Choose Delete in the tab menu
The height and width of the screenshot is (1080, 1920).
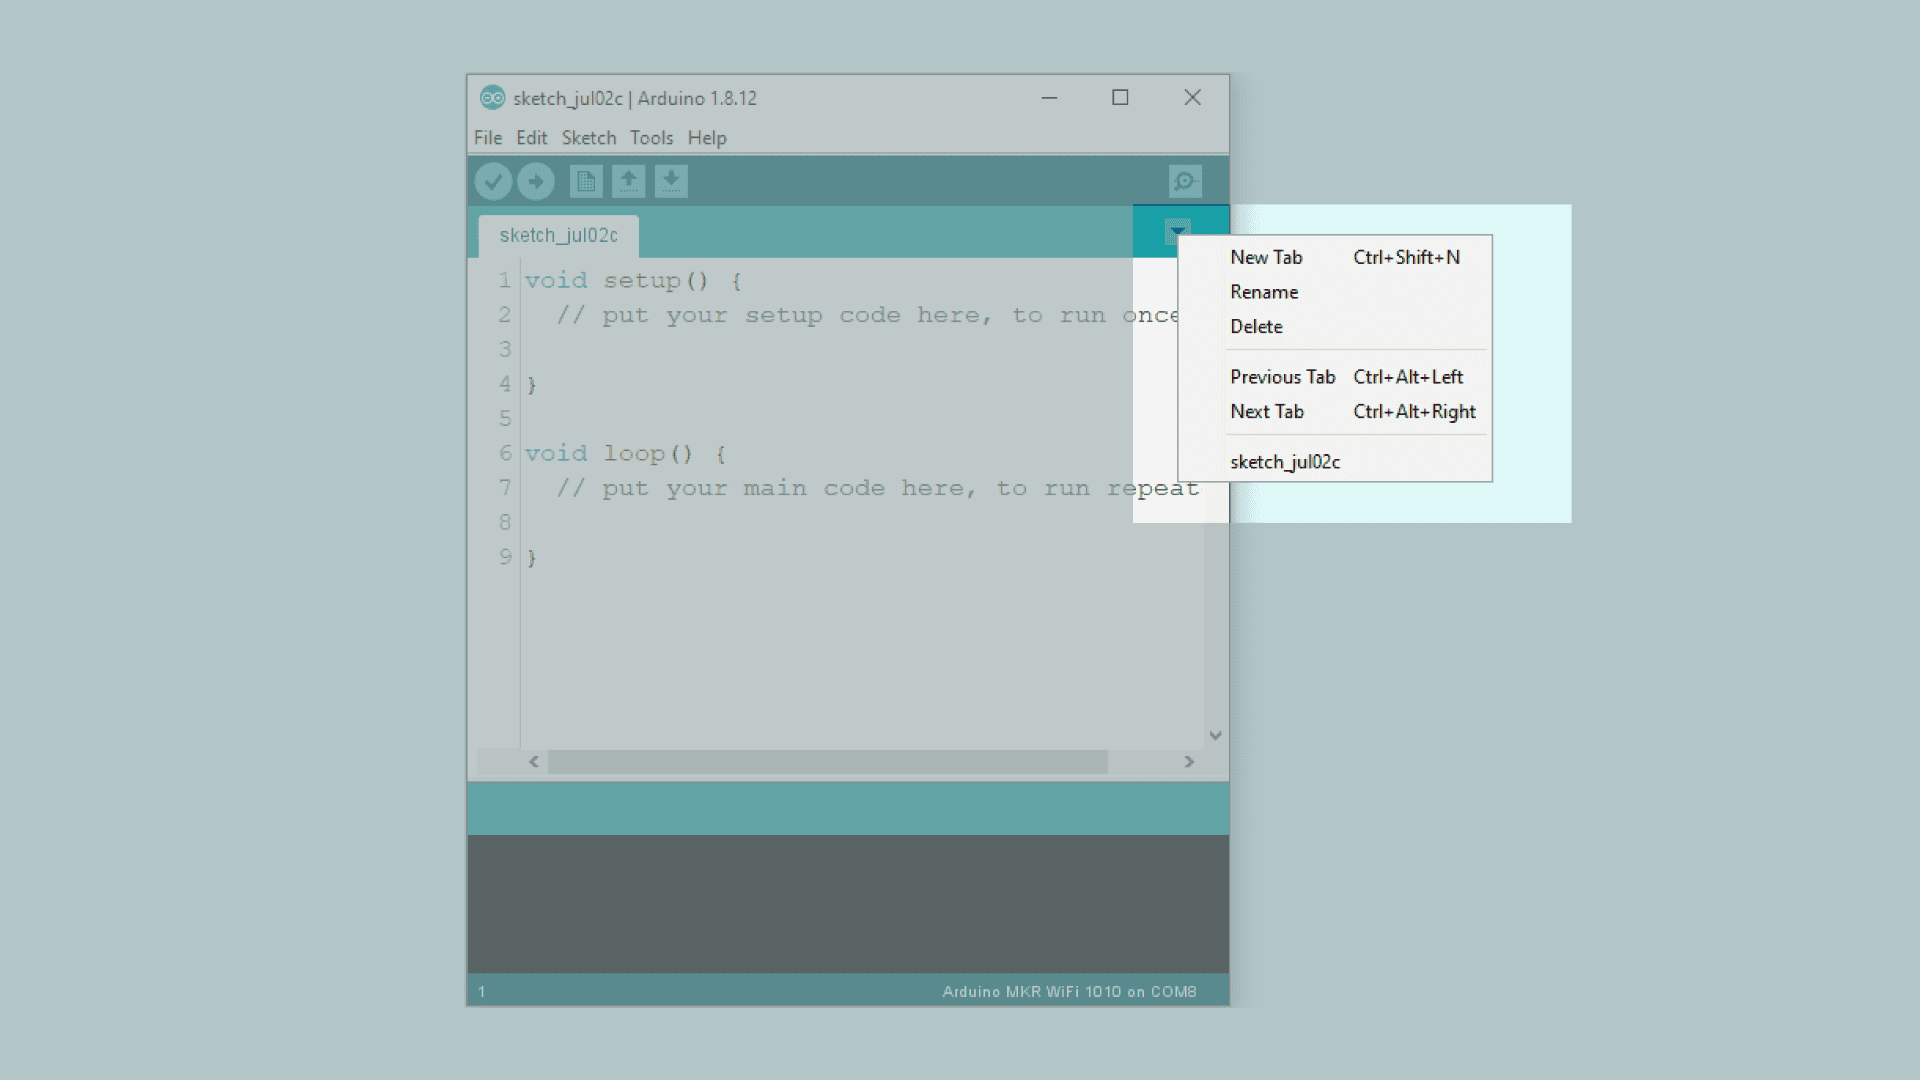coord(1256,326)
